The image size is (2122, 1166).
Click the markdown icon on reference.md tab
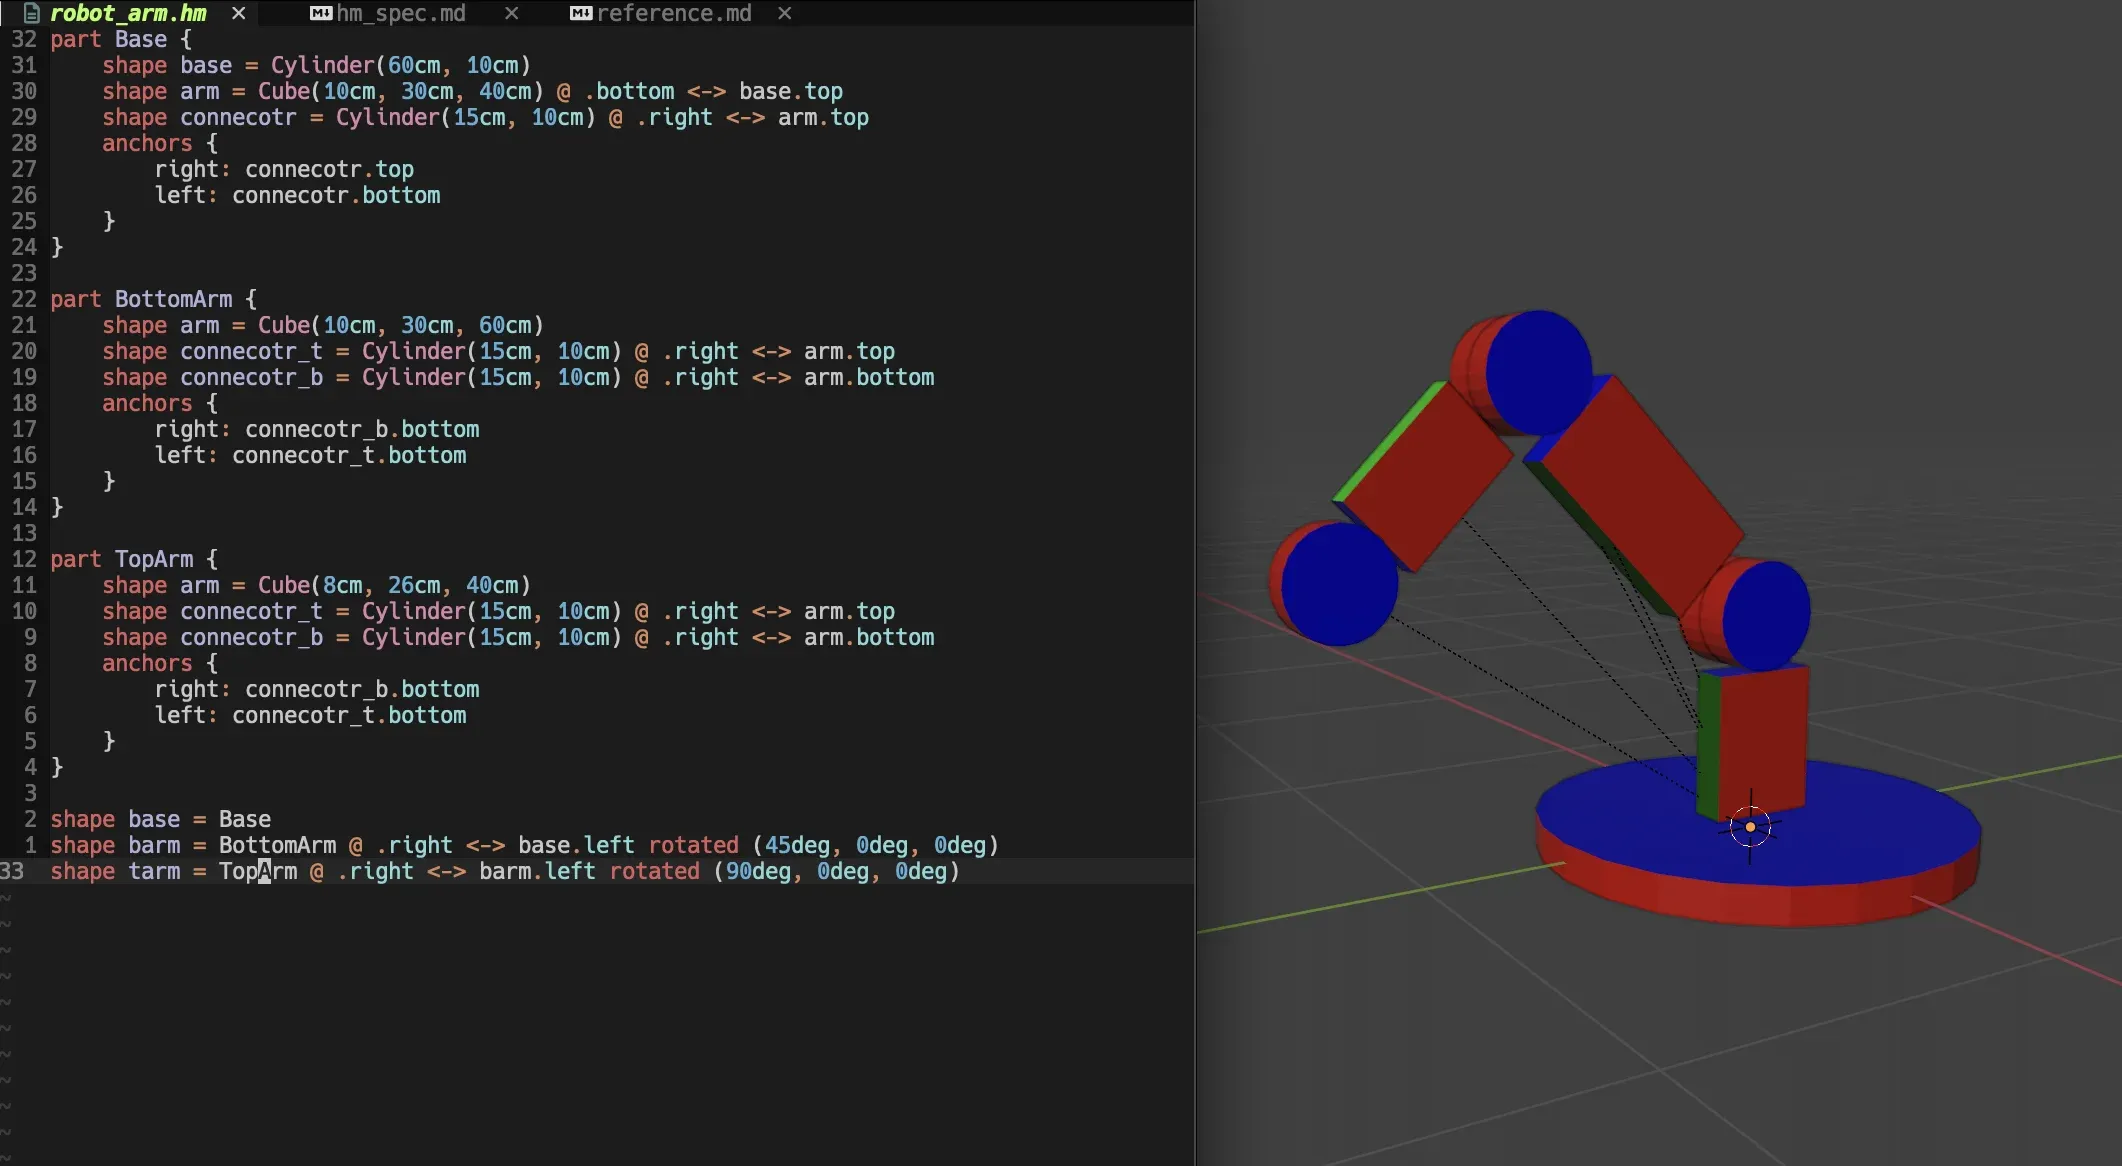pos(581,13)
